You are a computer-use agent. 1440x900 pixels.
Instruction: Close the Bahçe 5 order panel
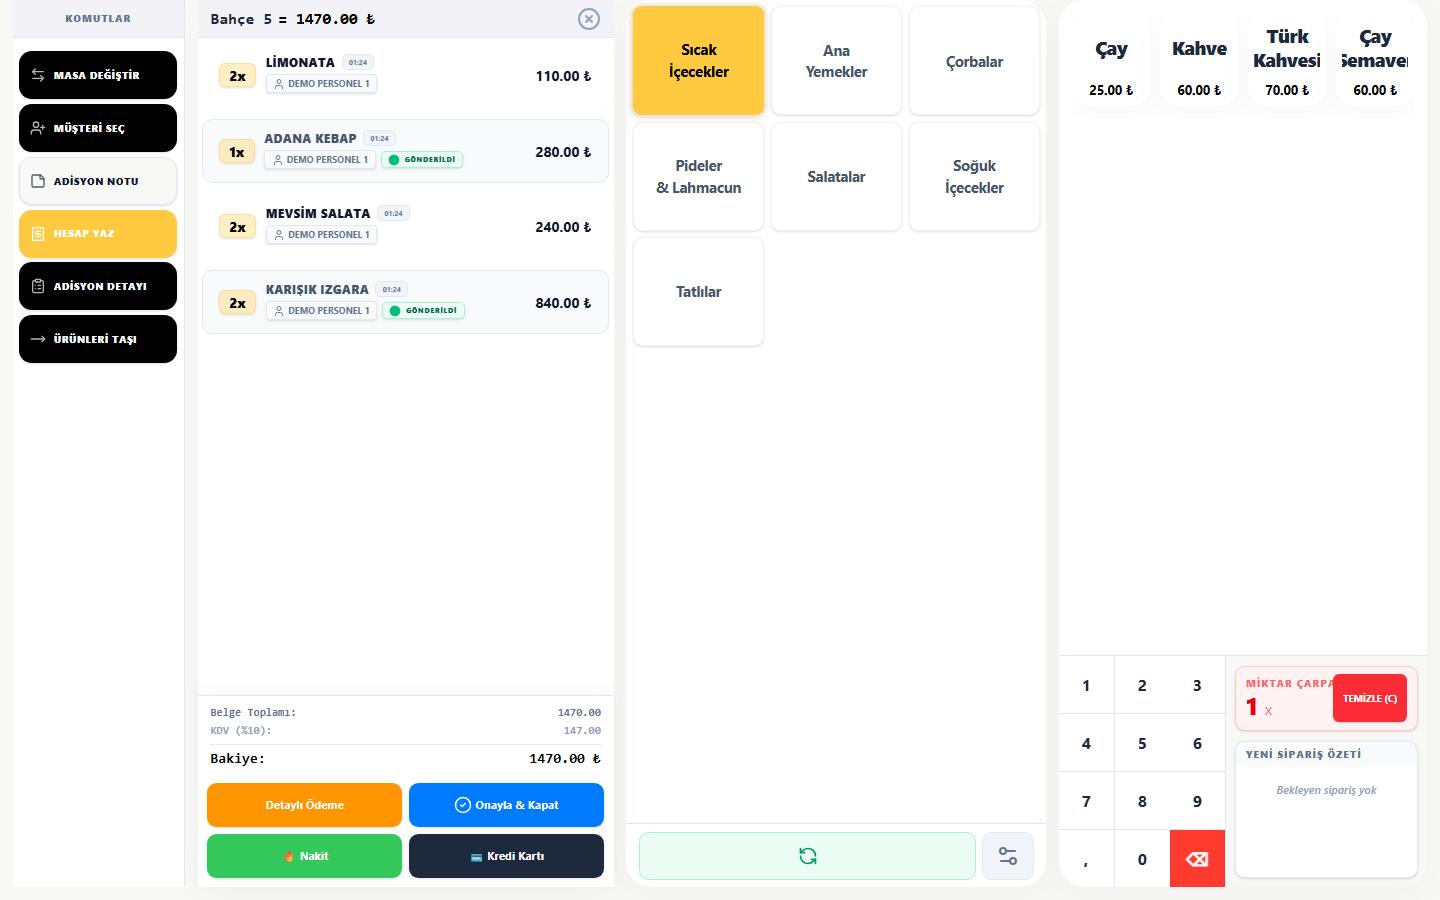pyautogui.click(x=589, y=19)
